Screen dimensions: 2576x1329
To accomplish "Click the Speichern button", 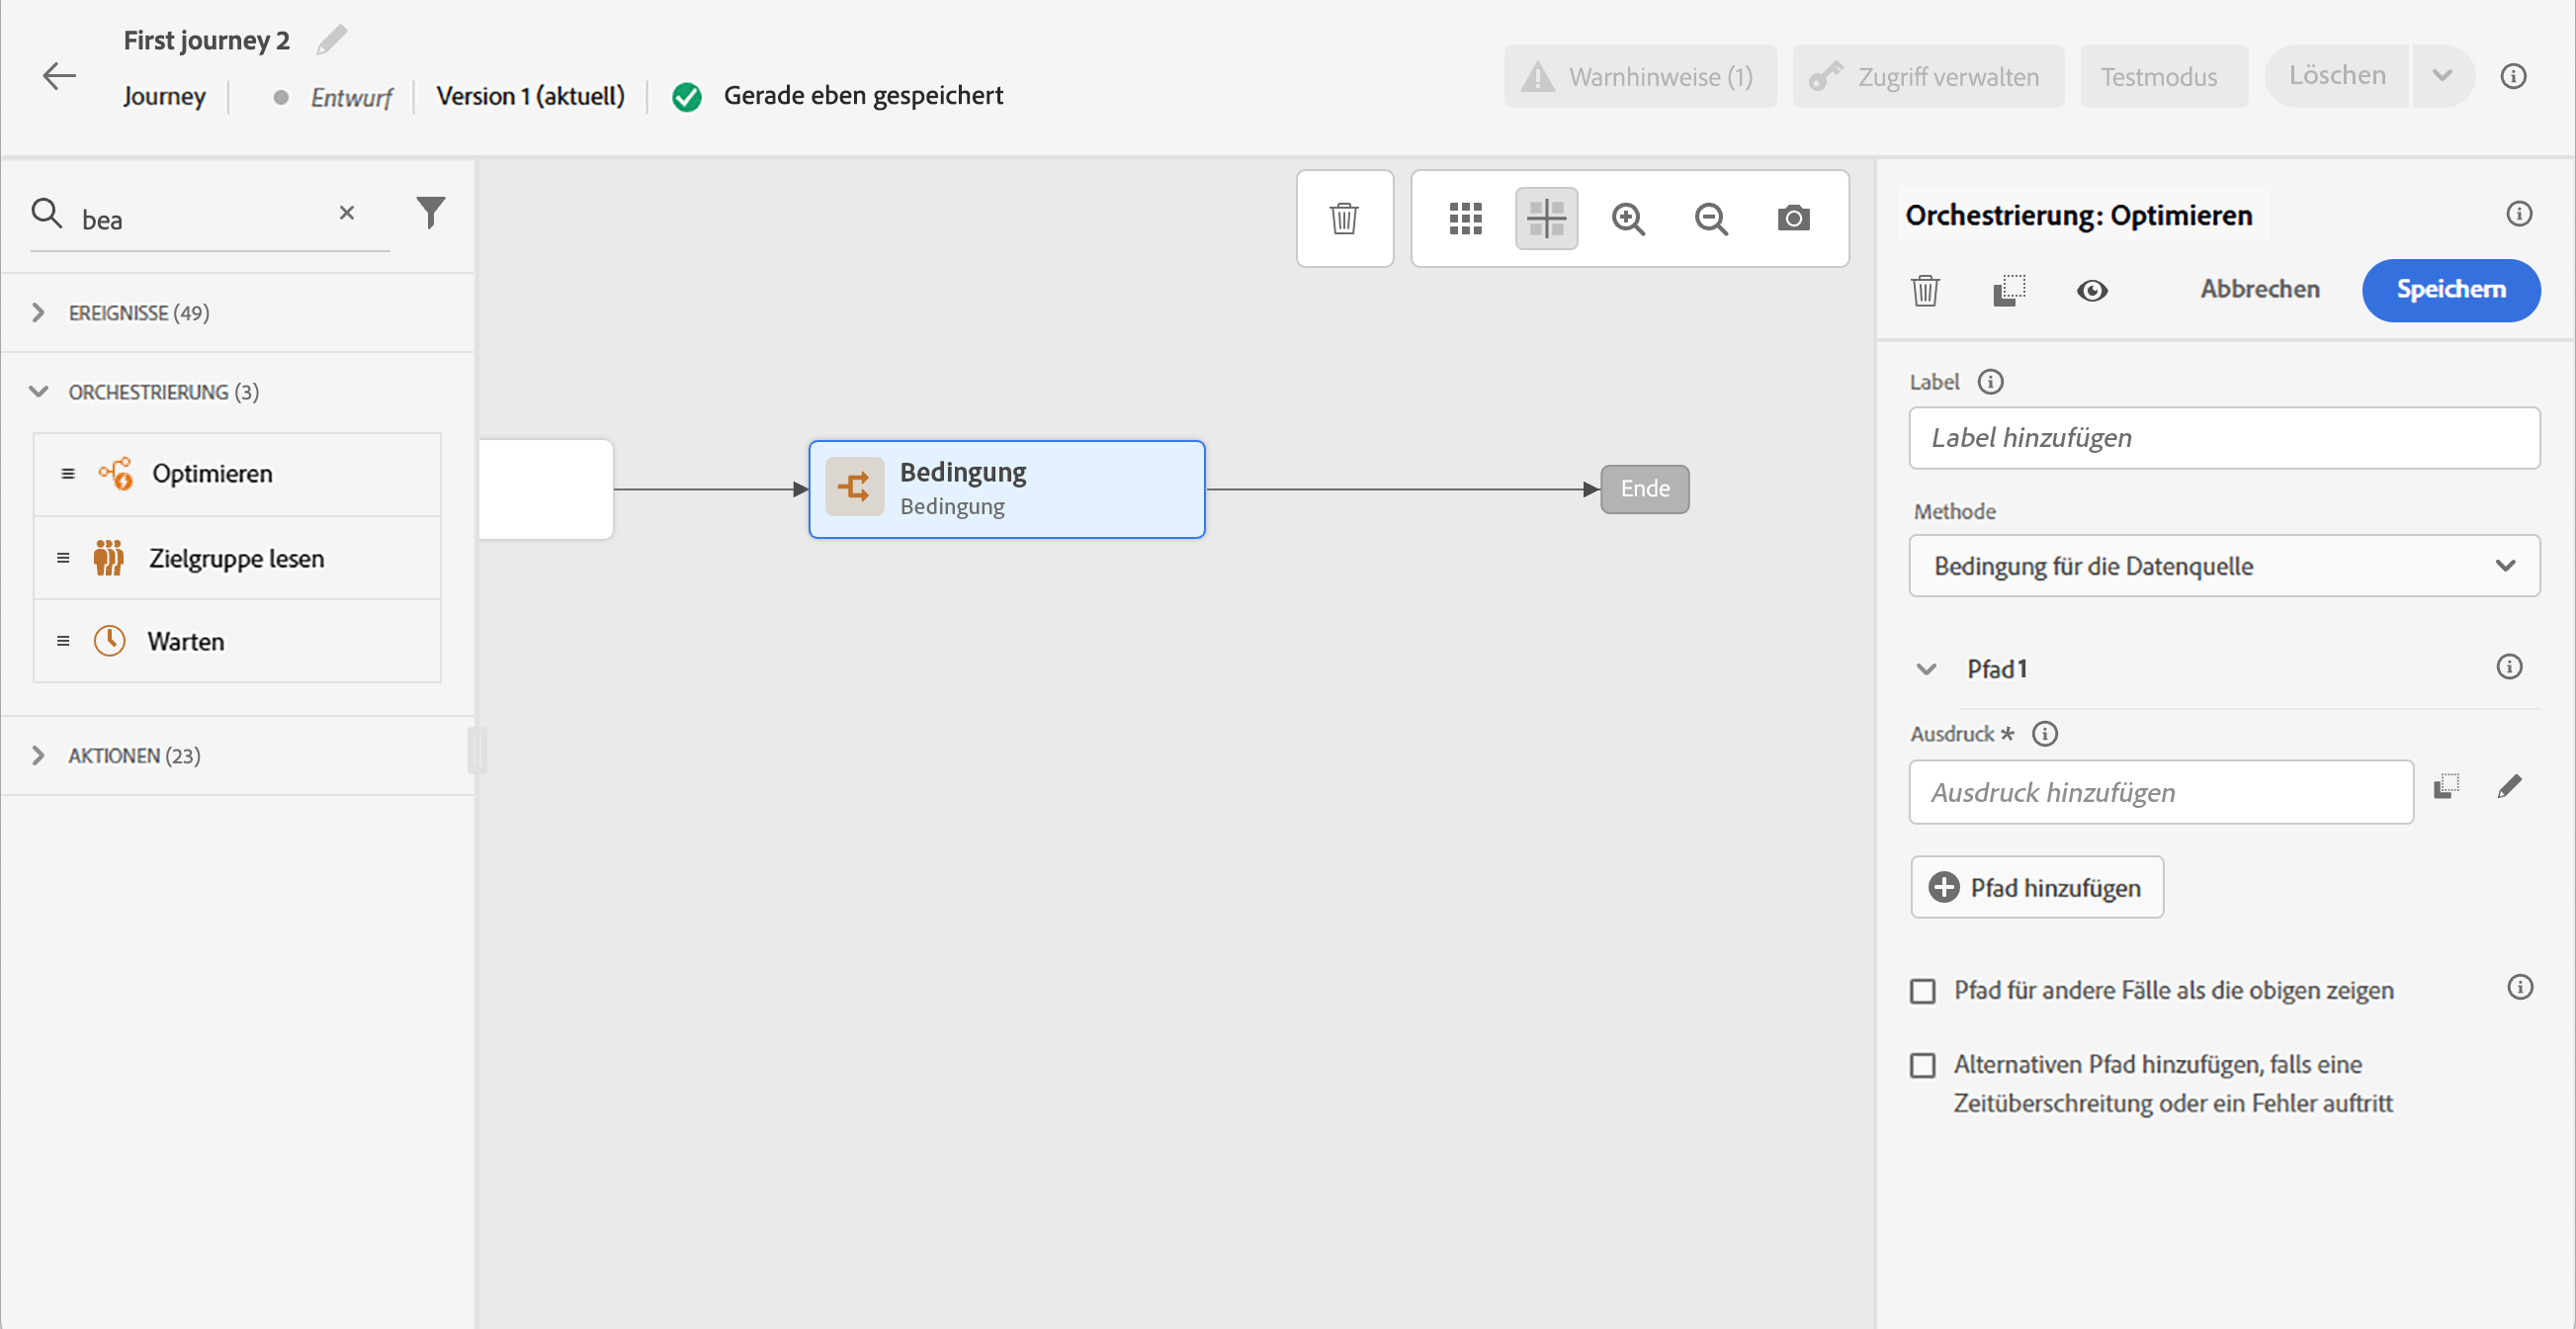I will point(2450,290).
